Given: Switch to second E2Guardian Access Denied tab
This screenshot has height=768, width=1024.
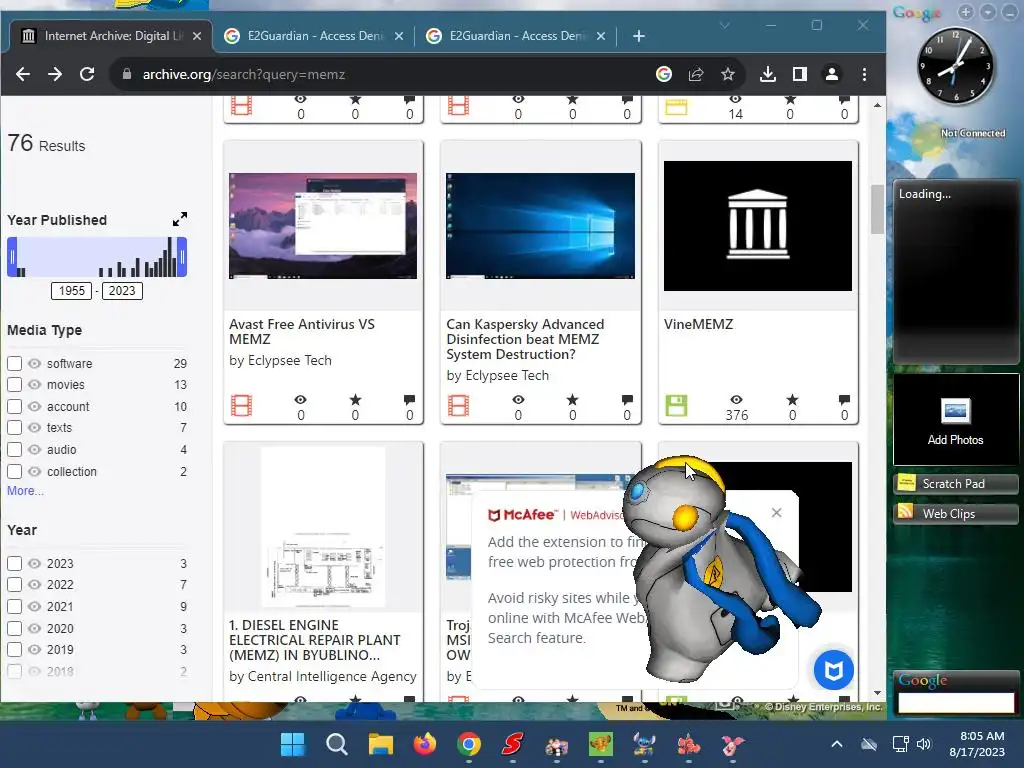Looking at the screenshot, I should point(516,36).
